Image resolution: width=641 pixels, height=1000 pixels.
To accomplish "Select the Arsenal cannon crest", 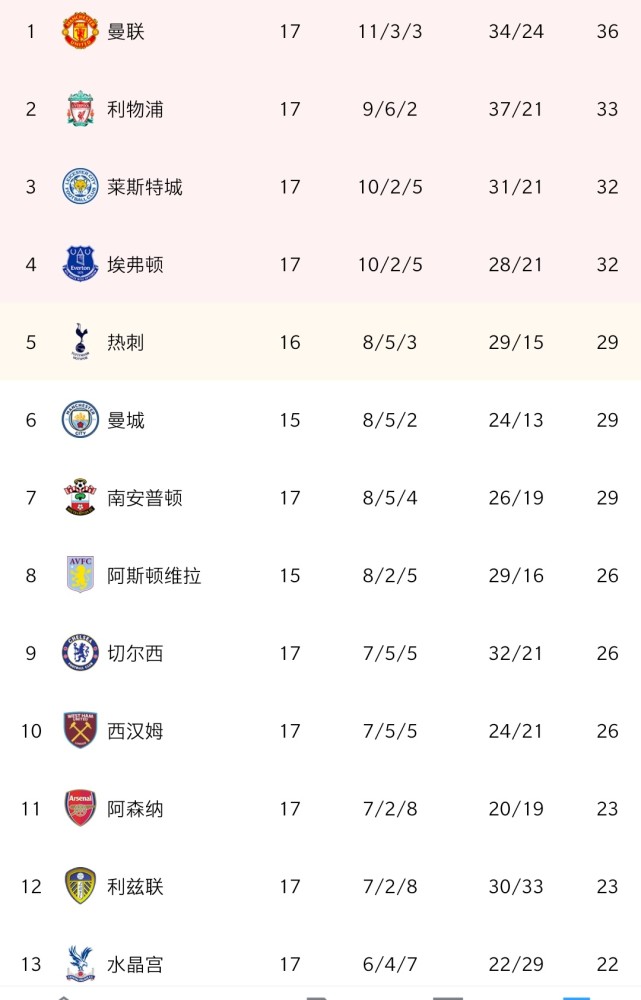I will click(80, 808).
